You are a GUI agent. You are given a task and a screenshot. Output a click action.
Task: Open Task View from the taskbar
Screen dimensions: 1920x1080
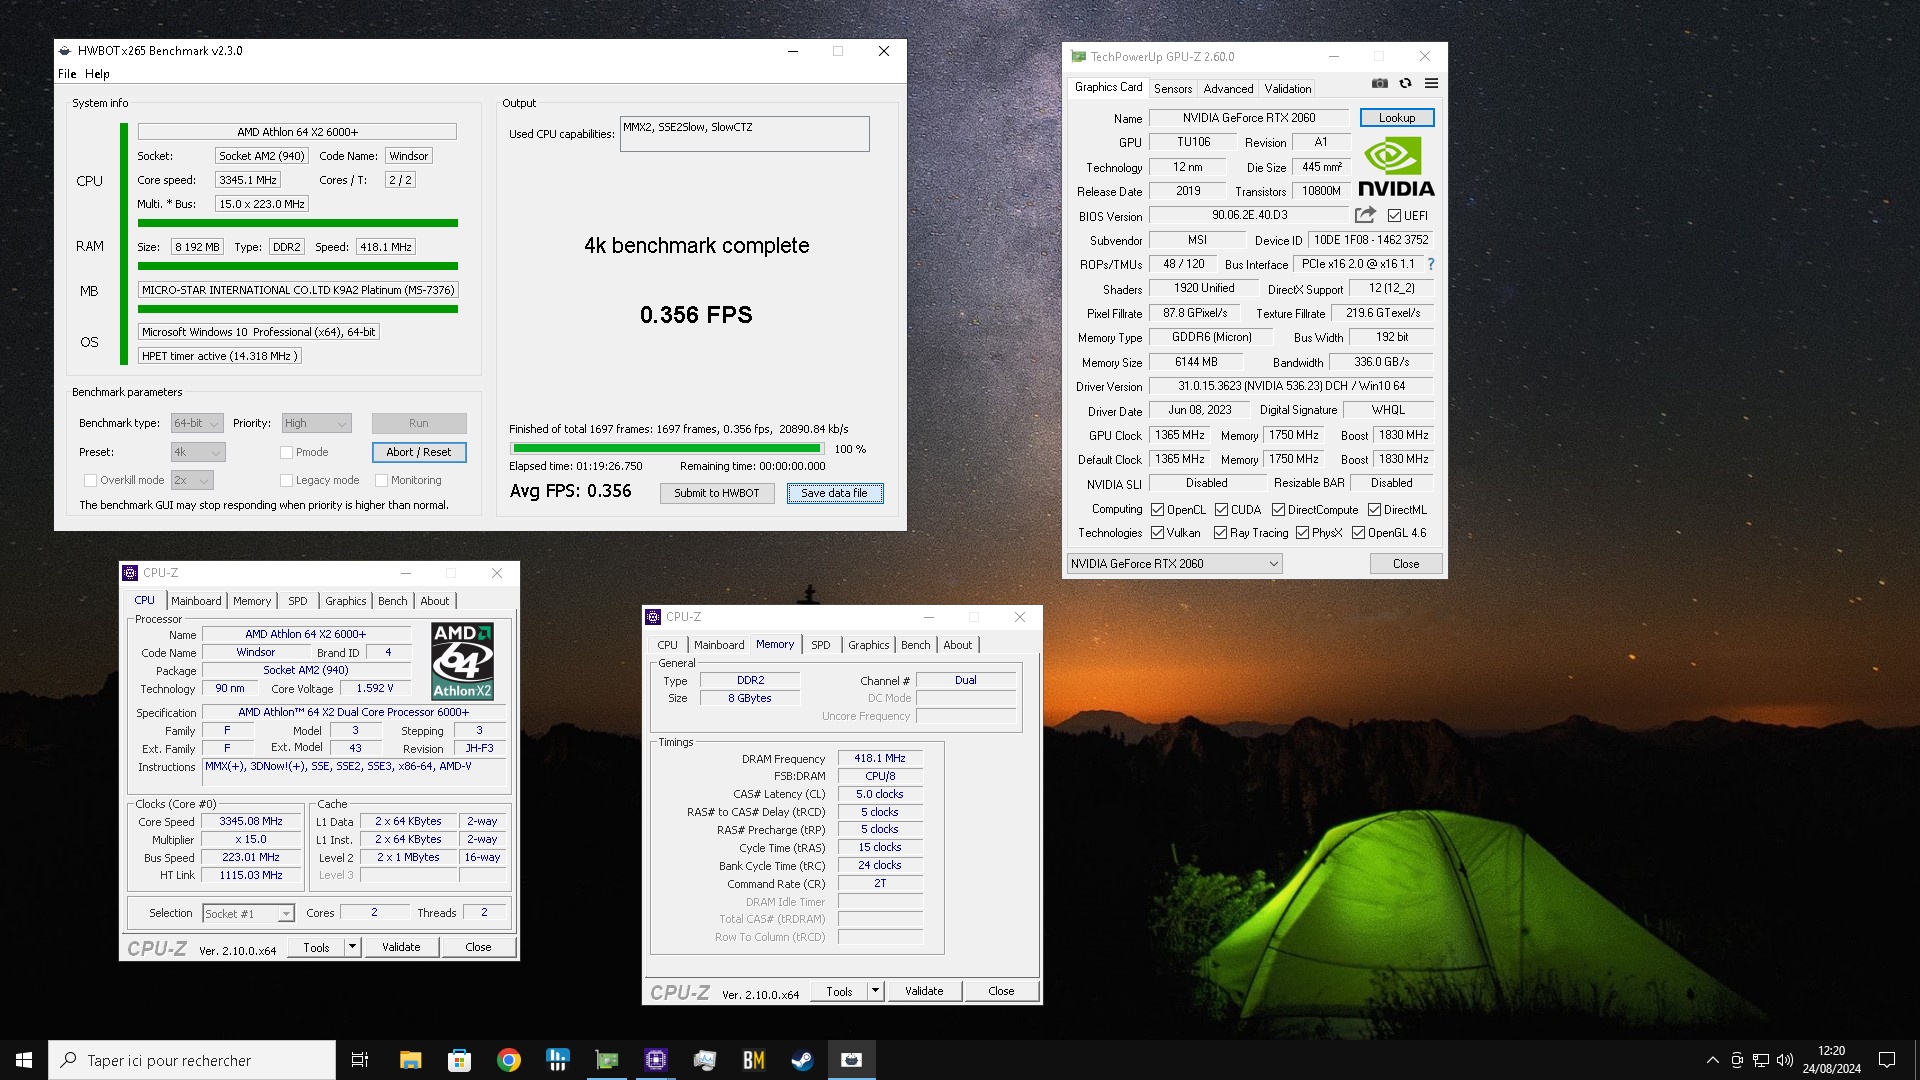point(360,1060)
